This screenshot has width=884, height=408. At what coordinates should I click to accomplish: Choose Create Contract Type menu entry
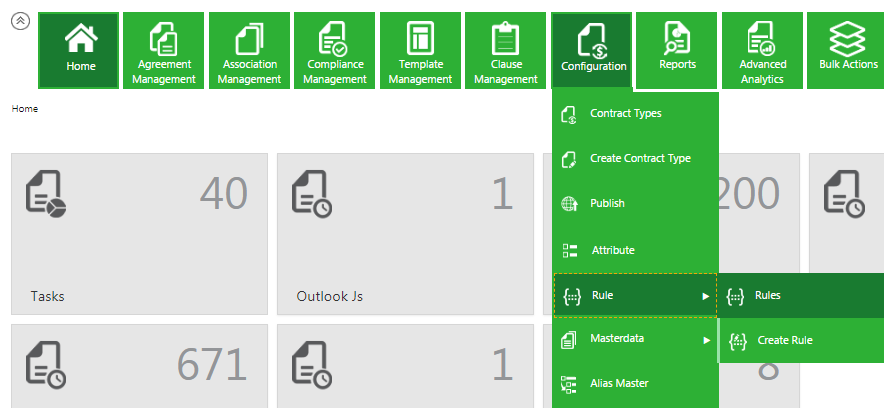pyautogui.click(x=639, y=159)
